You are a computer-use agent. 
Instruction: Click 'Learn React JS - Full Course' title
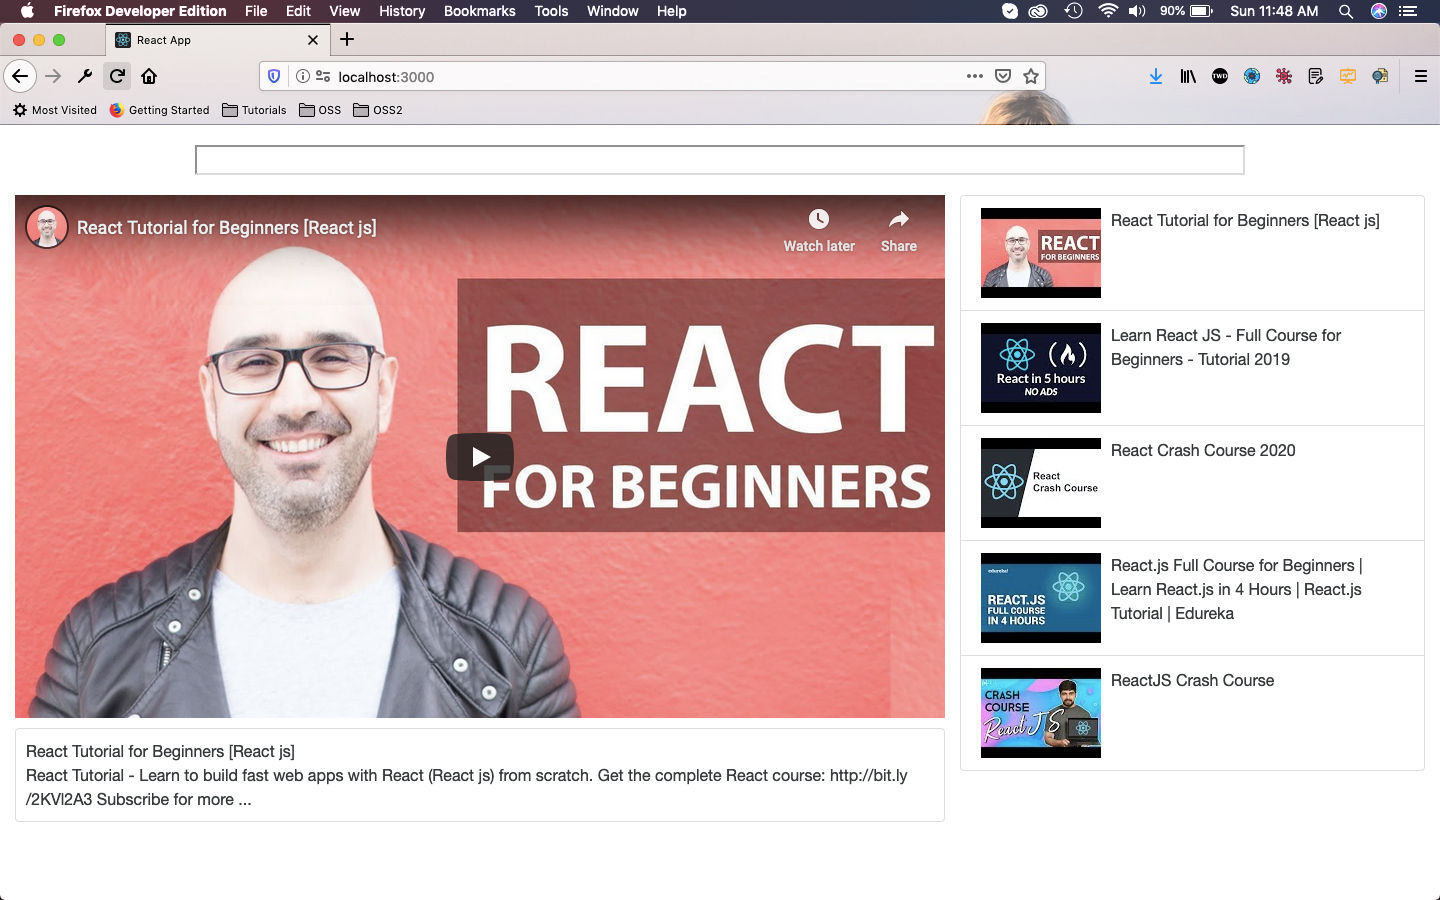coord(1226,348)
